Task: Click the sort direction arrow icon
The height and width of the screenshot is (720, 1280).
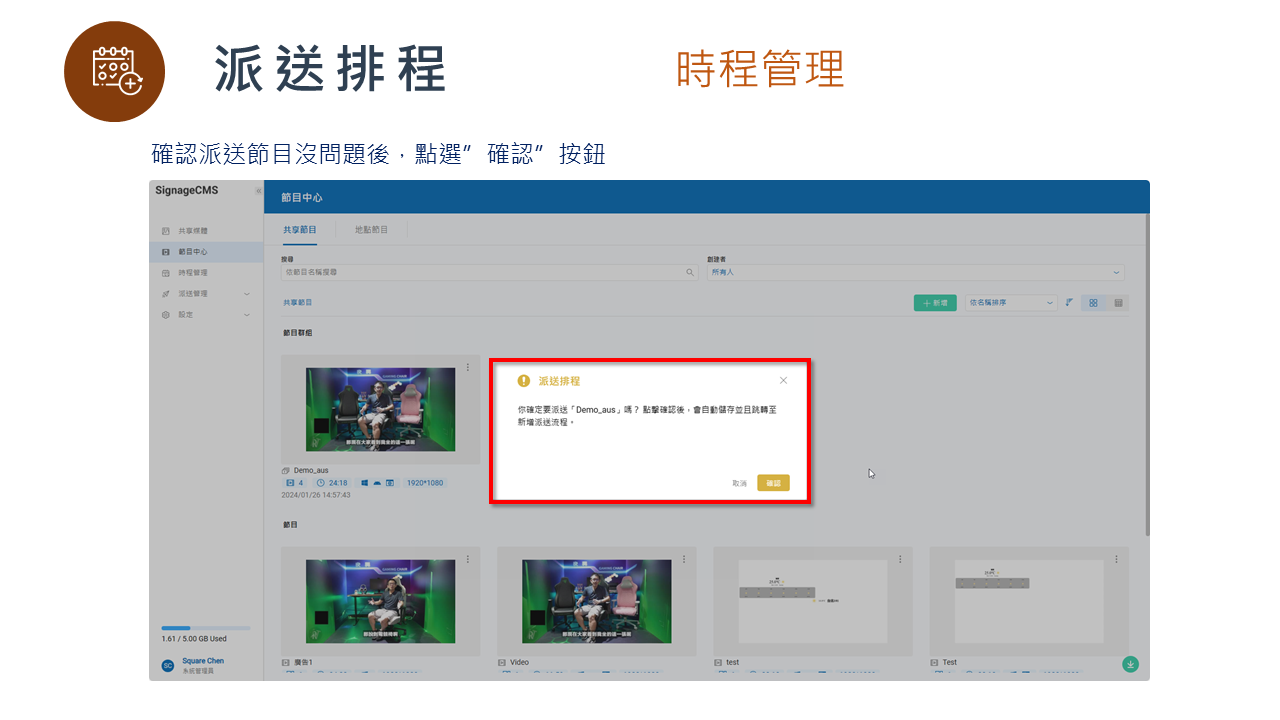Action: (1069, 302)
